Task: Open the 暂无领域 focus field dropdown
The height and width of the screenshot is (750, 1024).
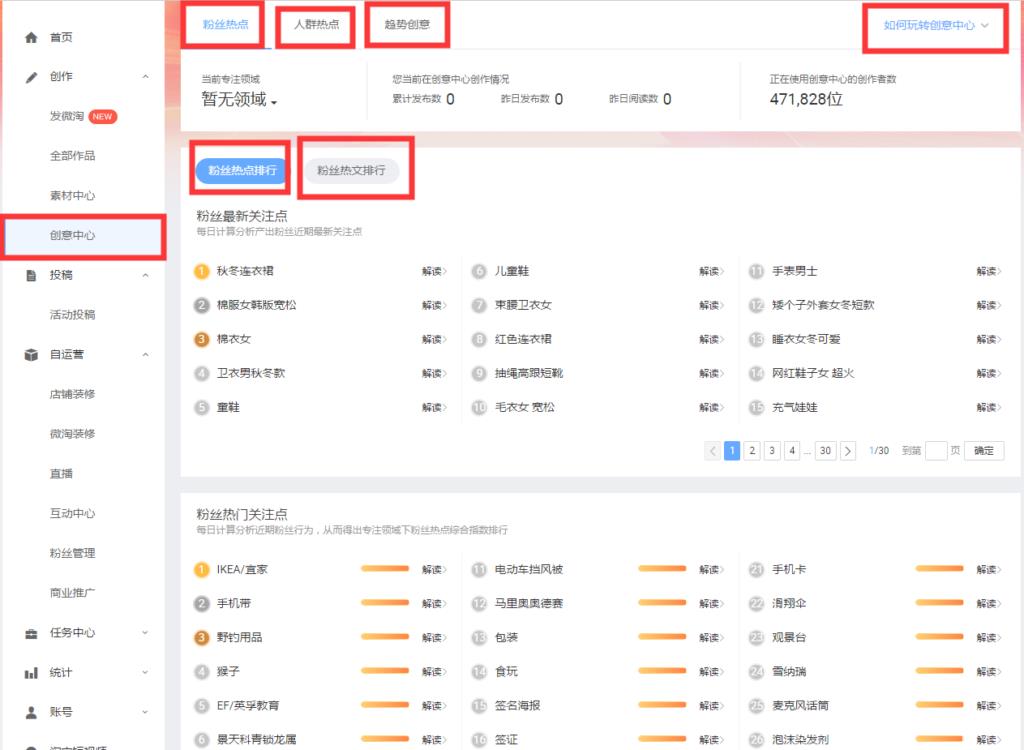Action: [239, 99]
